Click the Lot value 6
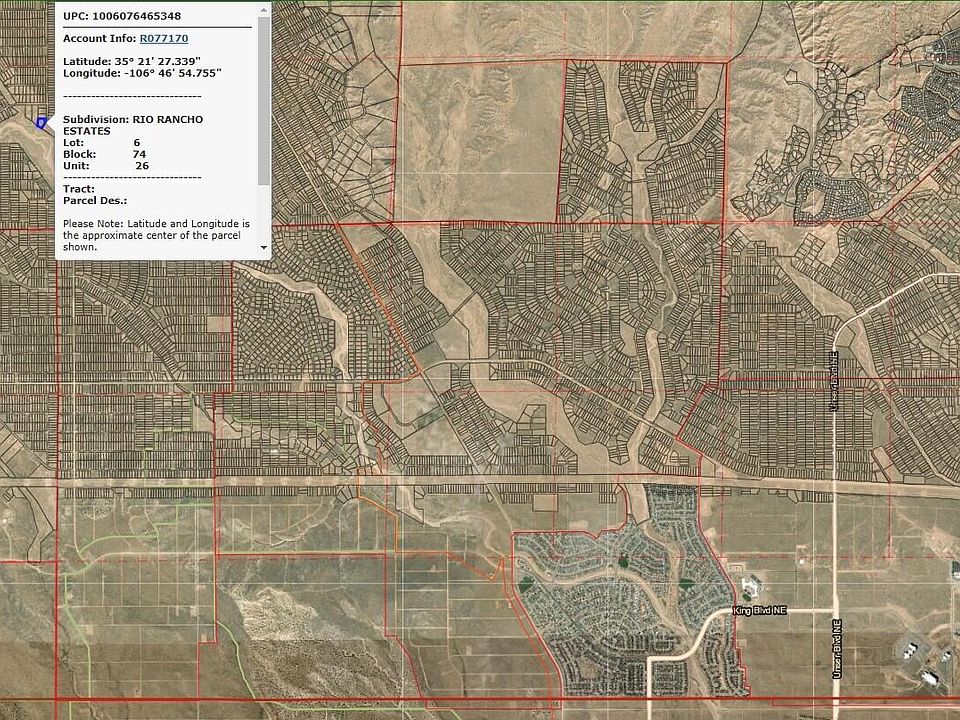 (136, 143)
